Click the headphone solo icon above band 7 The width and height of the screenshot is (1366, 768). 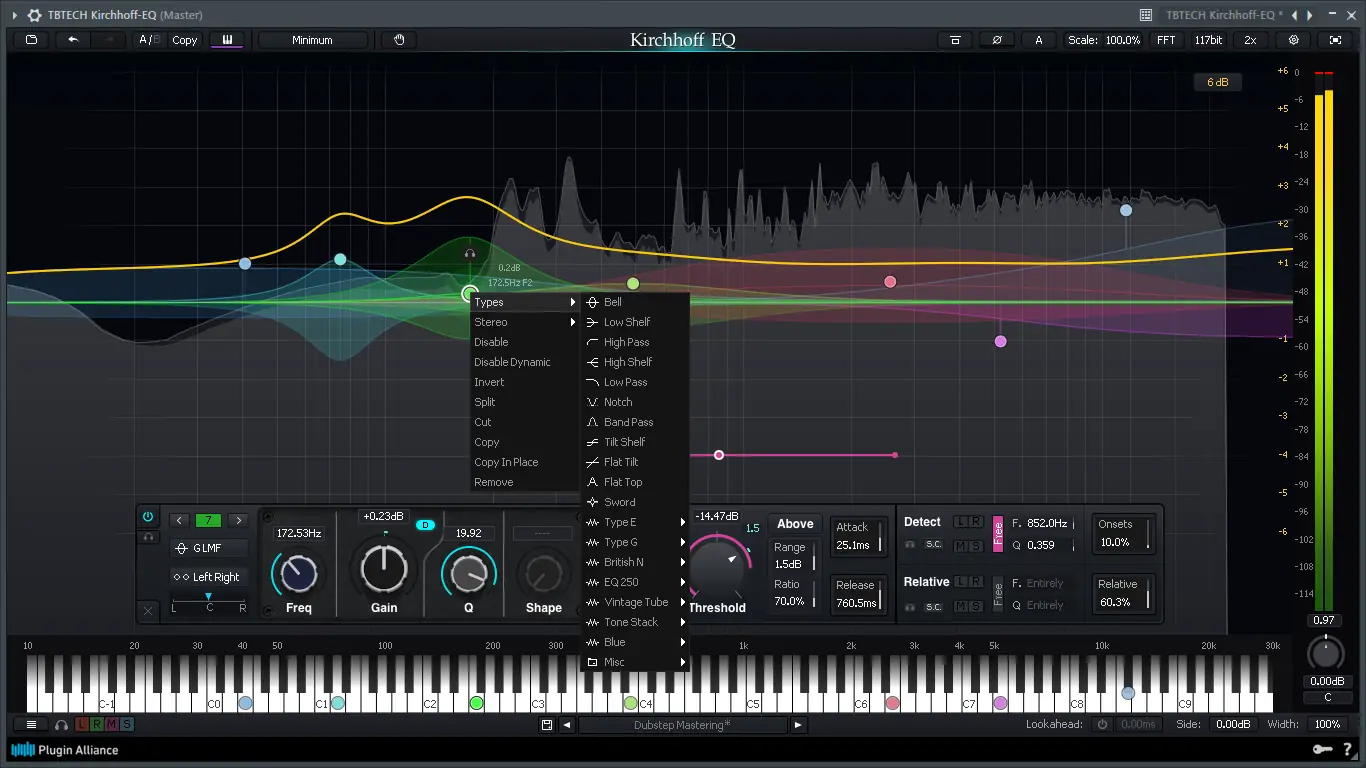470,254
